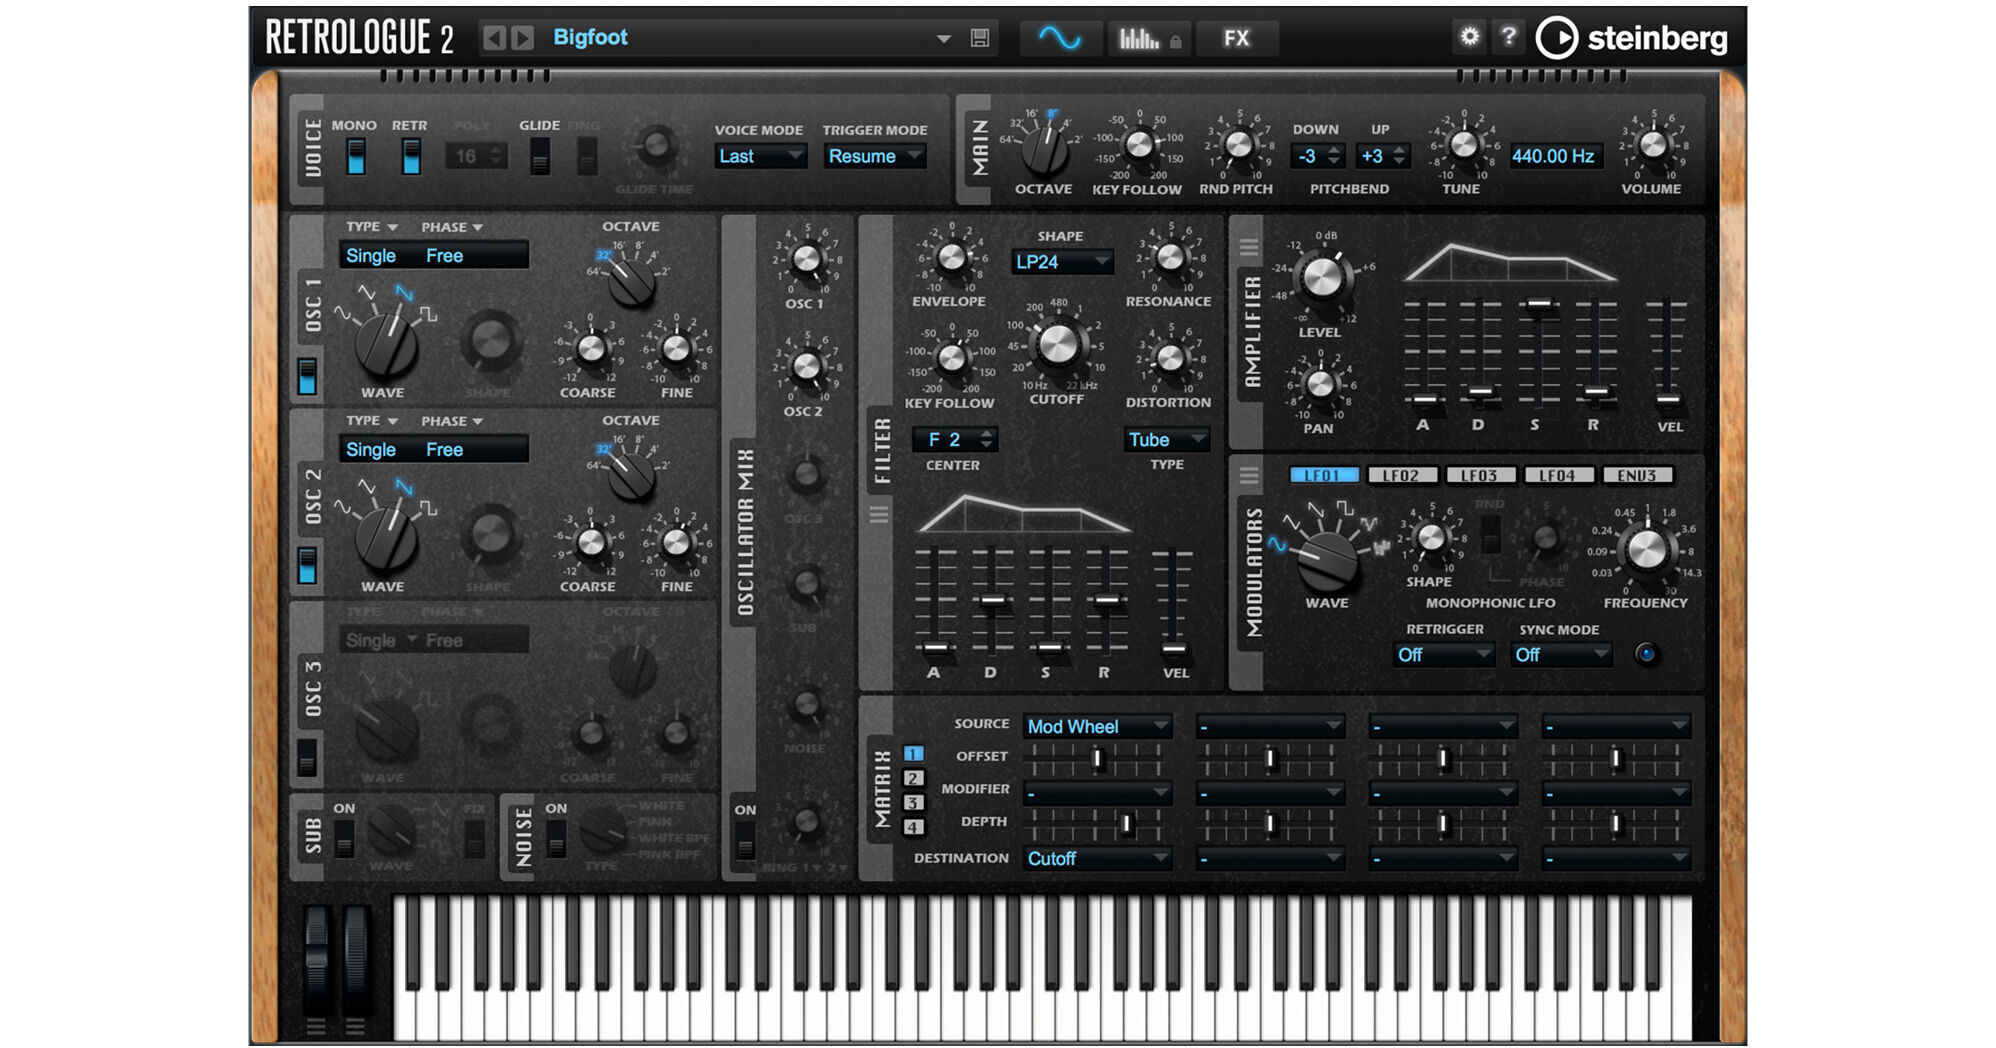
Task: Open help via the question mark icon
Action: point(1509,37)
